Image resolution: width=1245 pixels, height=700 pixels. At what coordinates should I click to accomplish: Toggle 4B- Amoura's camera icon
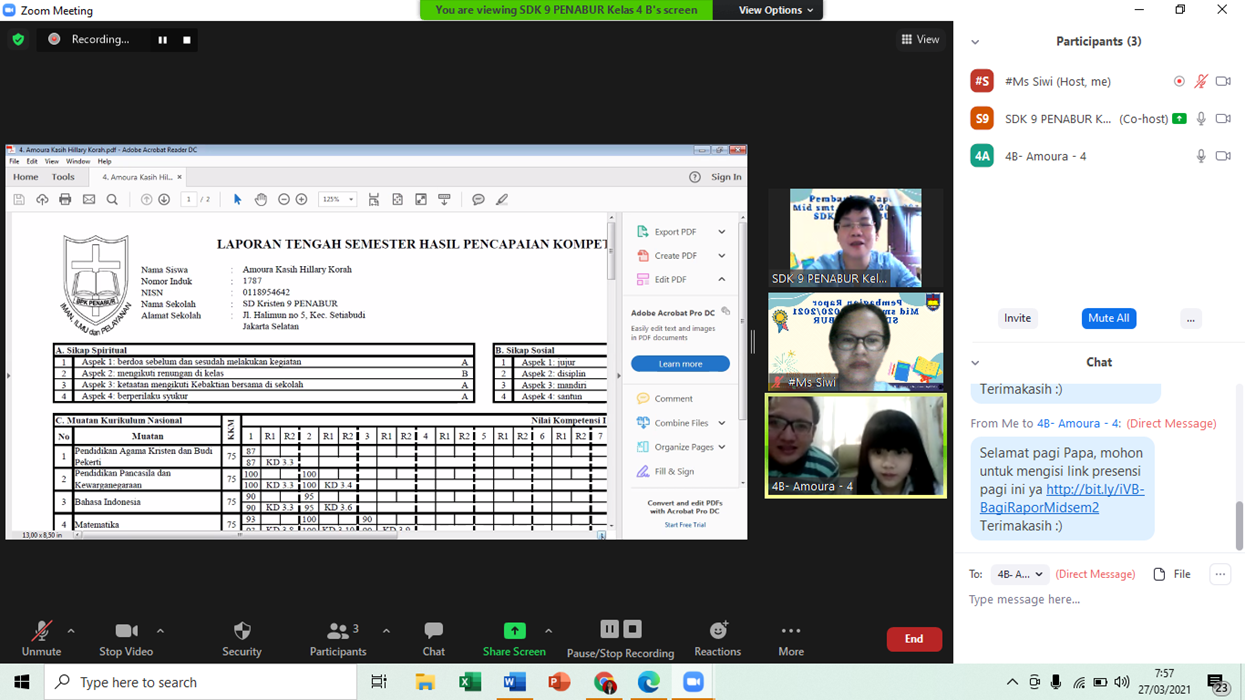click(x=1223, y=156)
